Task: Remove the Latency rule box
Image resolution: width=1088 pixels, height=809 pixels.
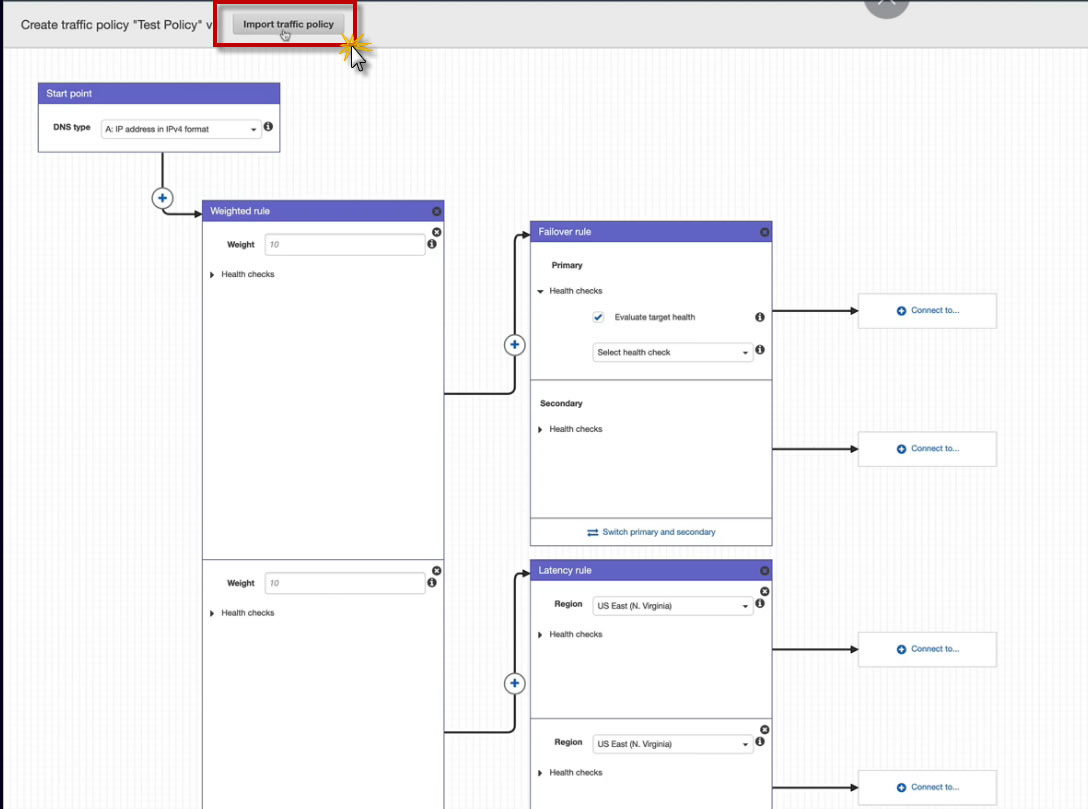Action: coord(765,571)
